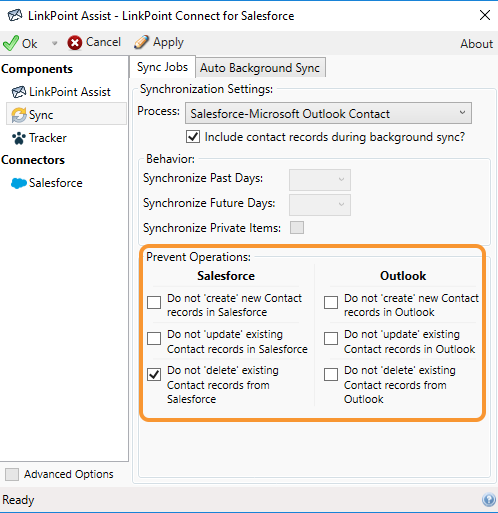Click the Ok button label
Viewport: 498px width, 513px height.
point(29,44)
